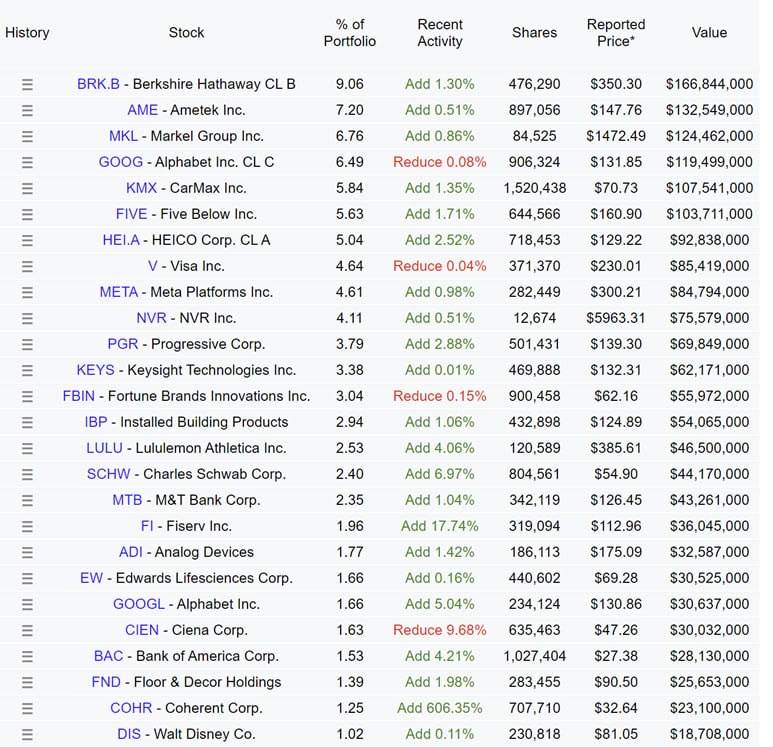Click the Reported Price column header
This screenshot has height=747, width=773.
[616, 33]
